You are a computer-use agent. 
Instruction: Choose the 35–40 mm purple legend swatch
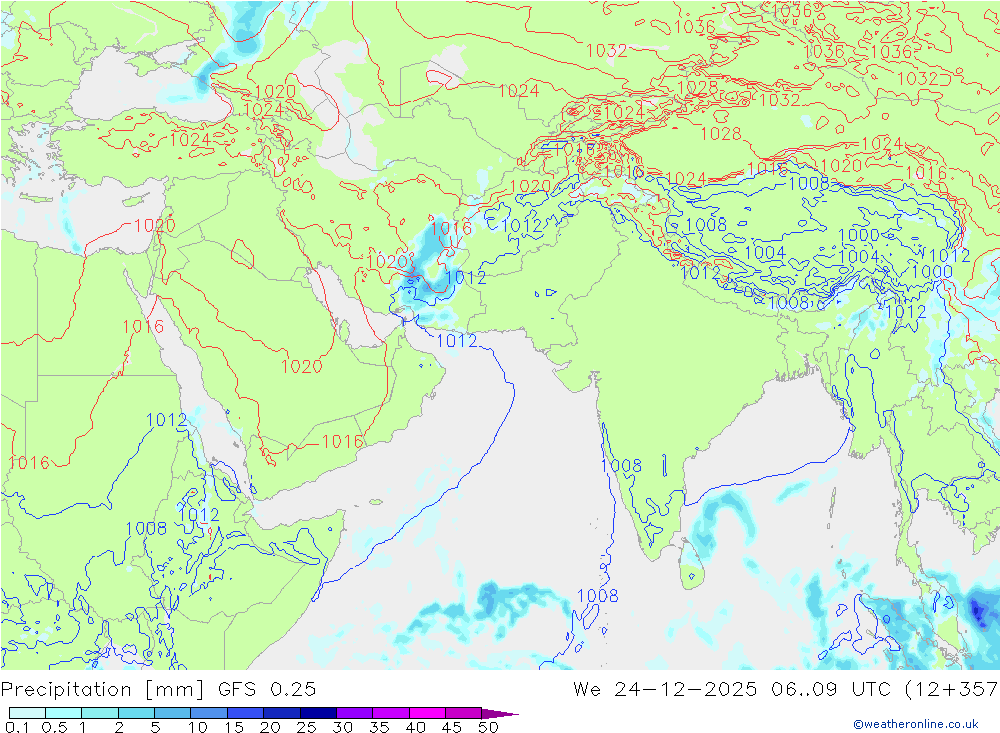pyautogui.click(x=390, y=713)
